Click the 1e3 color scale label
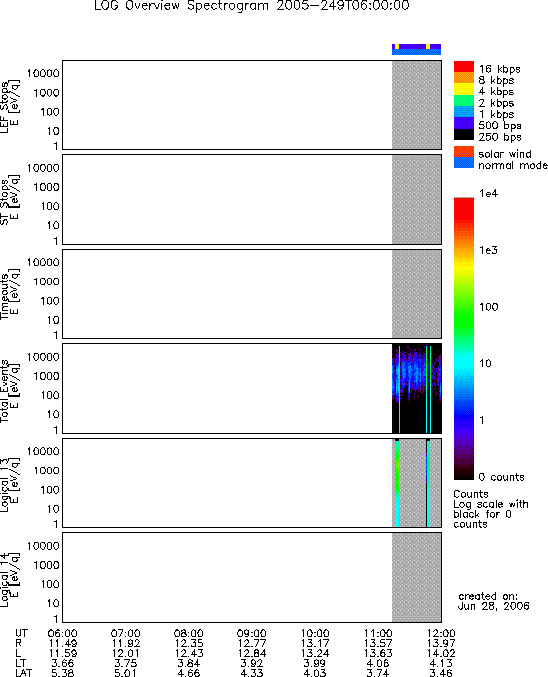This screenshot has width=548, height=677. 488,250
